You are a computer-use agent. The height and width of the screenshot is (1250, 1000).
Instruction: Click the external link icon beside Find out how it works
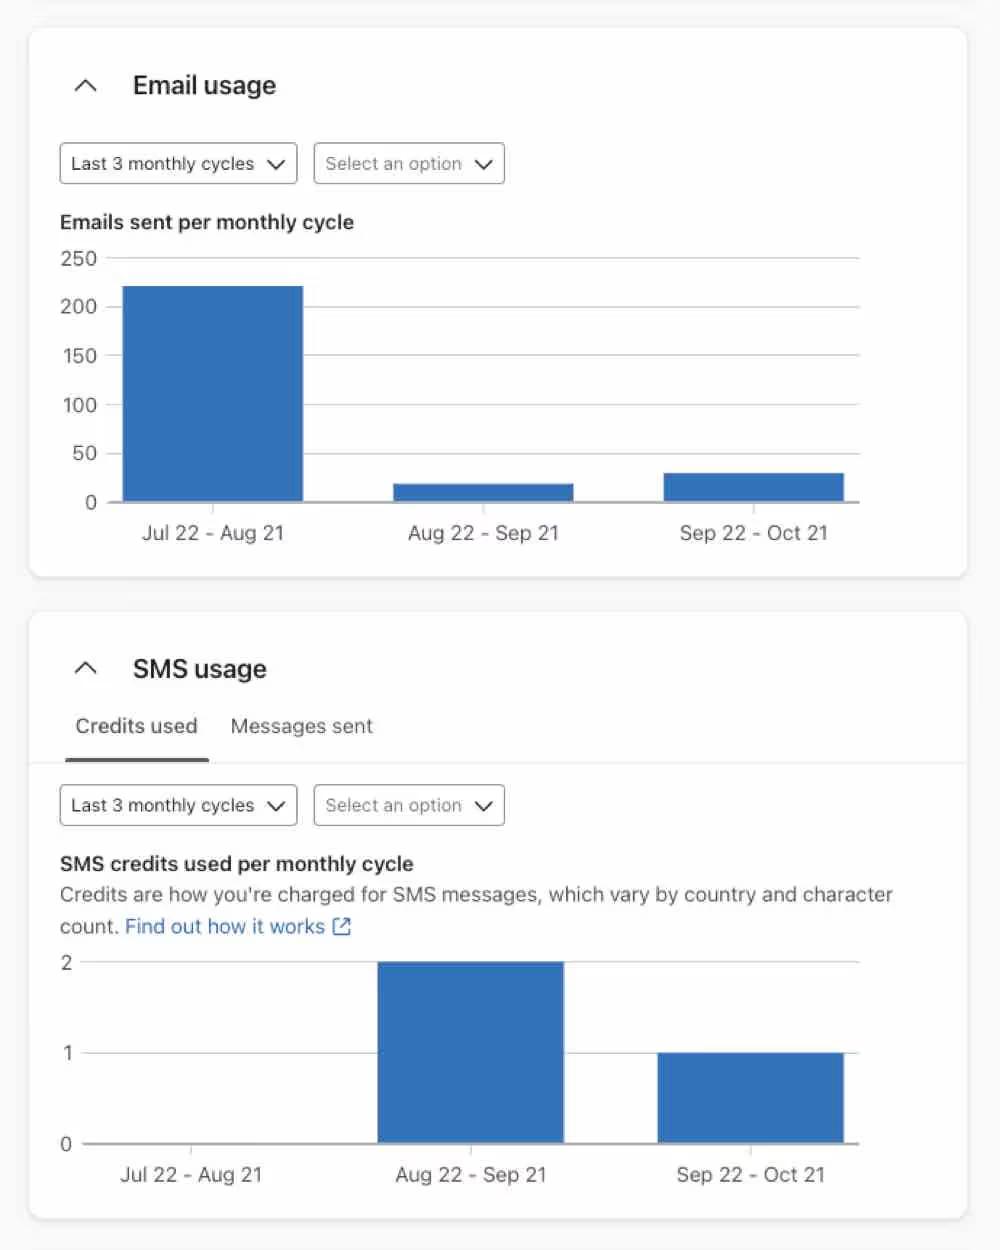(x=342, y=927)
